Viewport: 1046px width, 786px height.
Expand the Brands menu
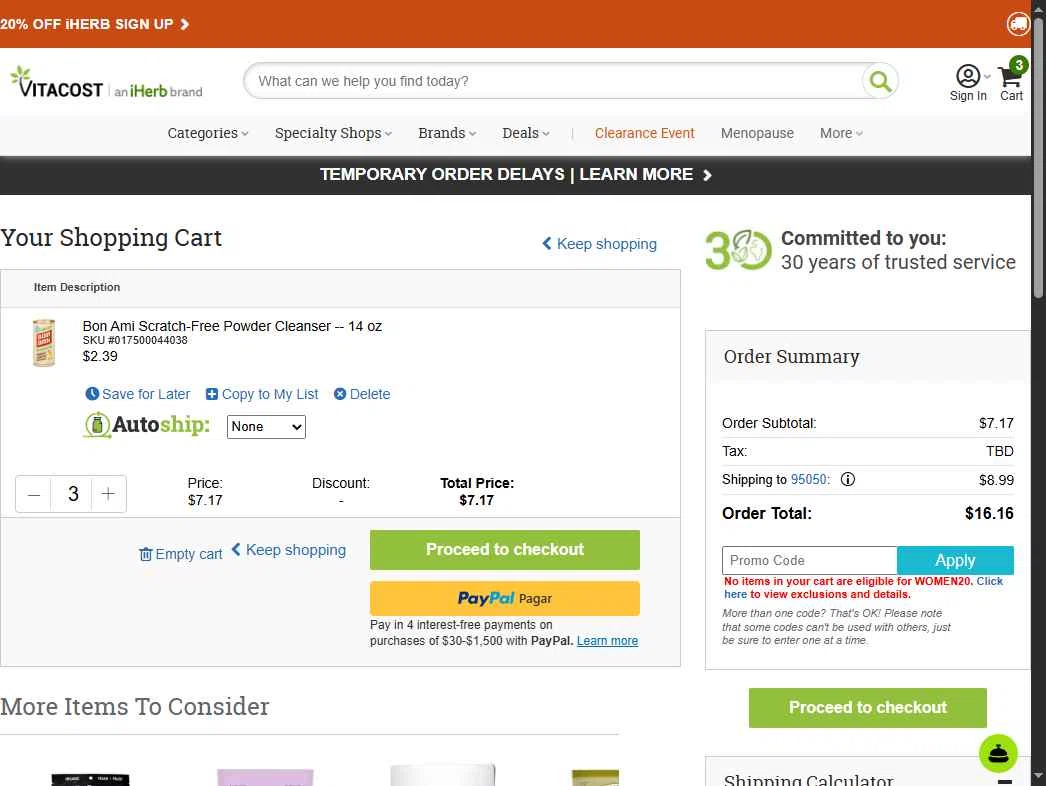point(447,133)
